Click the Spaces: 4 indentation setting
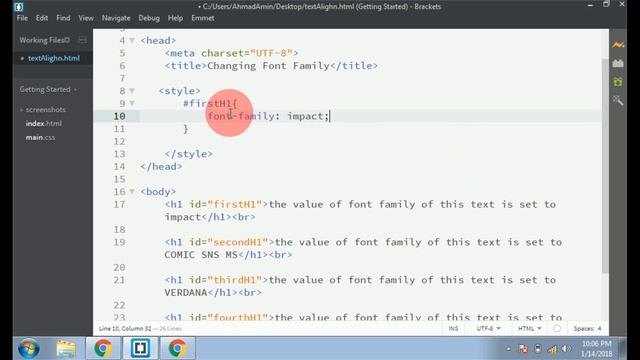This screenshot has width=640, height=360. (587, 329)
